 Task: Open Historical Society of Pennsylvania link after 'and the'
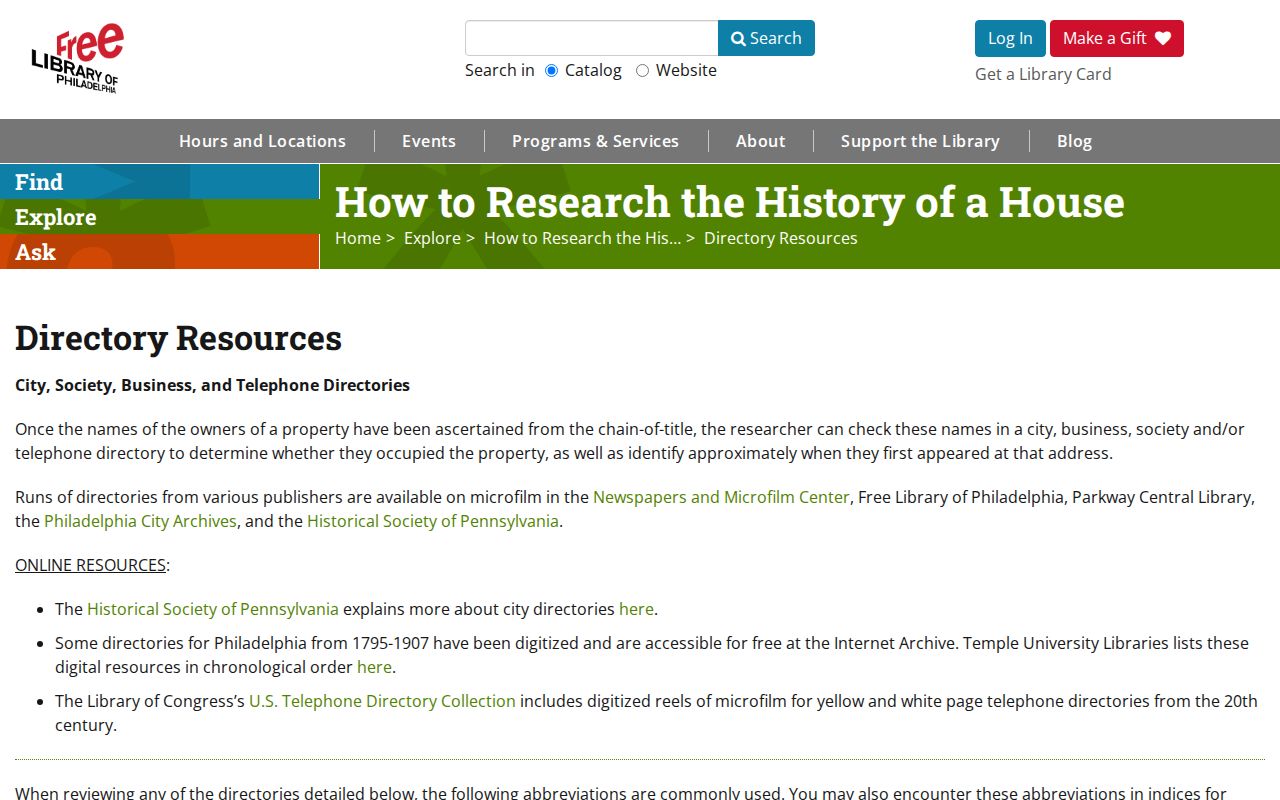click(x=433, y=521)
